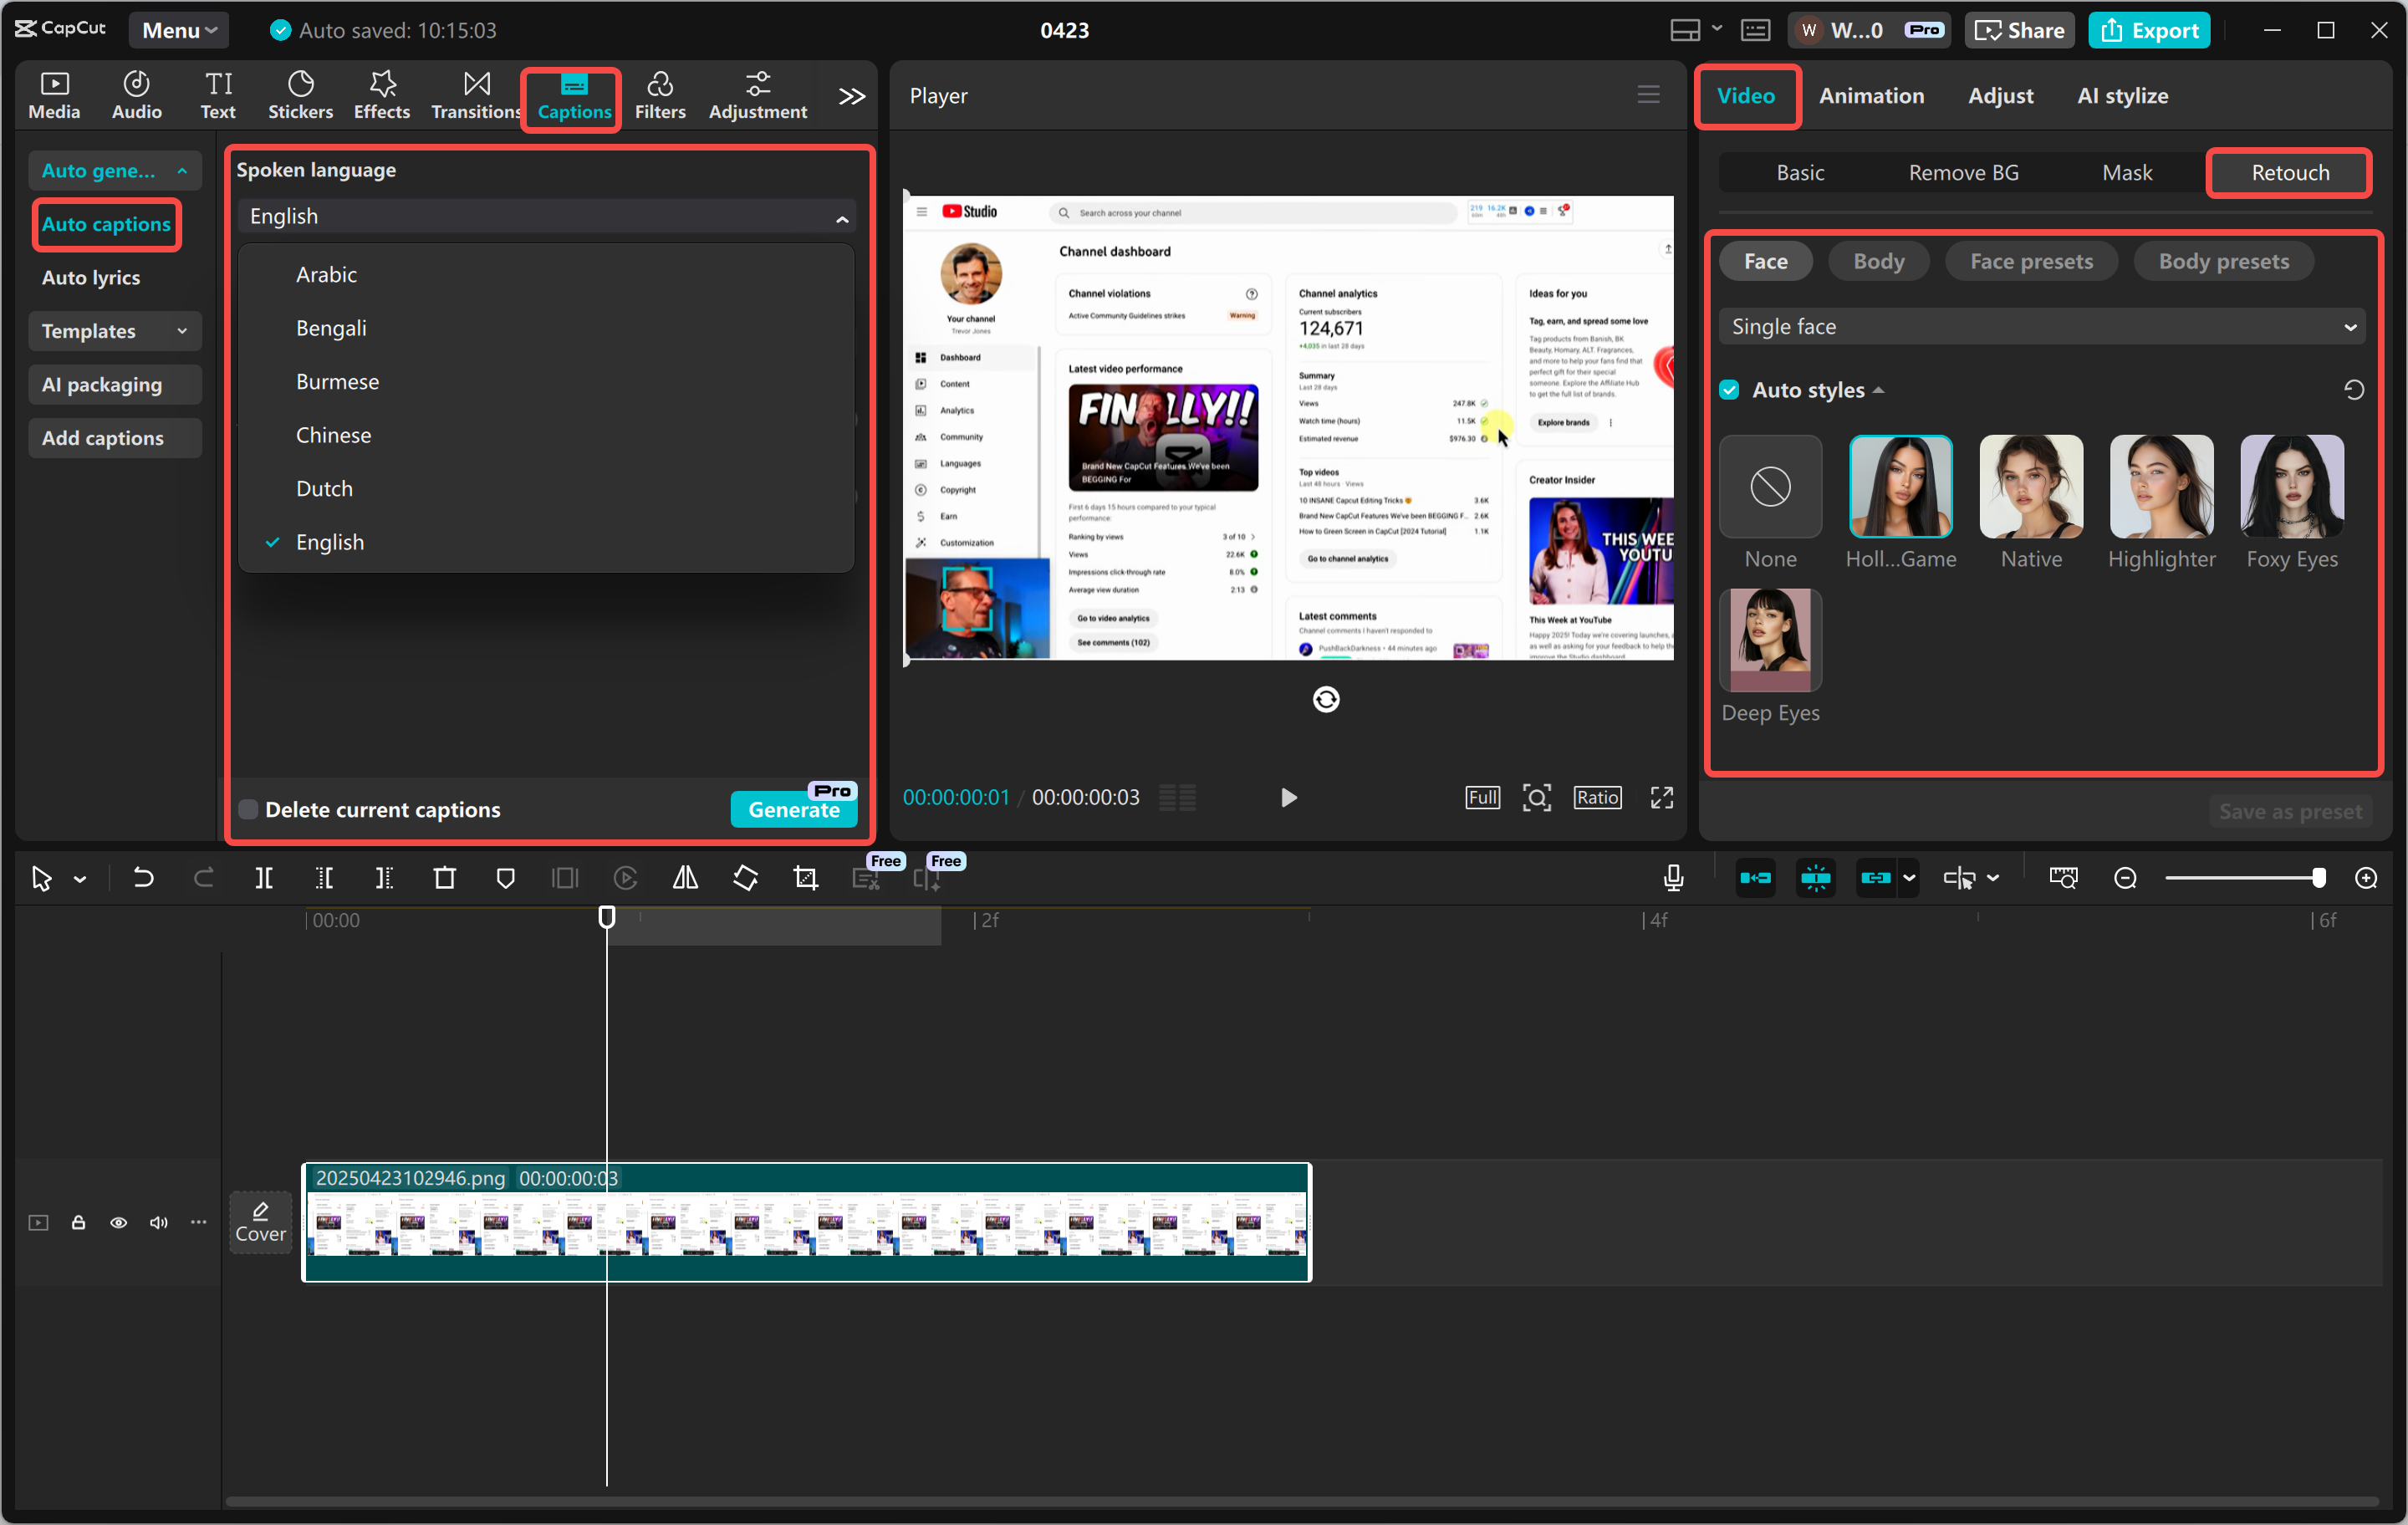Open the Media import panel

pyautogui.click(x=53, y=95)
